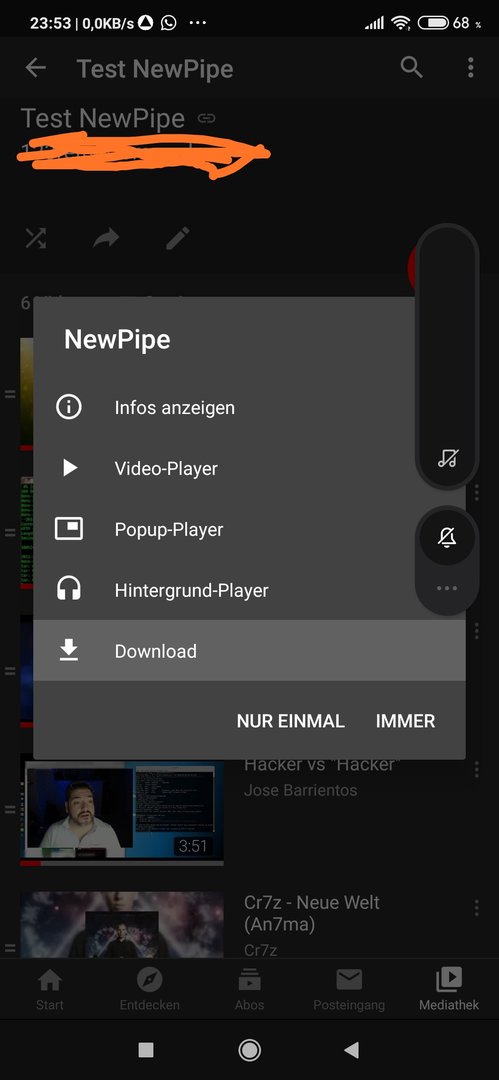The image size is (499, 1080).
Task: Tap the play triangle icon
Action: click(x=70, y=468)
